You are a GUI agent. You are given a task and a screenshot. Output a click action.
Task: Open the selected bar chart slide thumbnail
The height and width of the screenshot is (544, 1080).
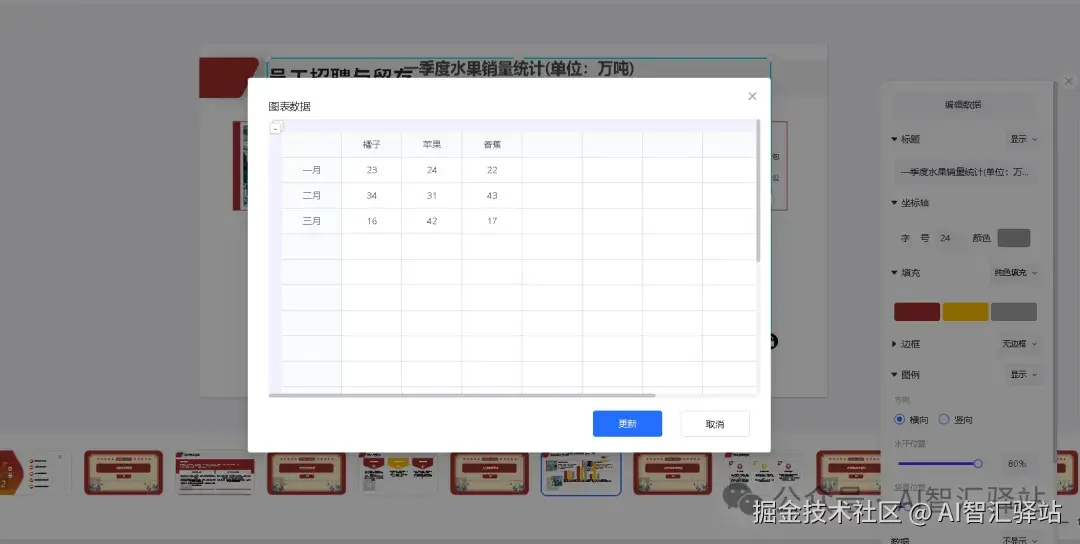pyautogui.click(x=581, y=473)
